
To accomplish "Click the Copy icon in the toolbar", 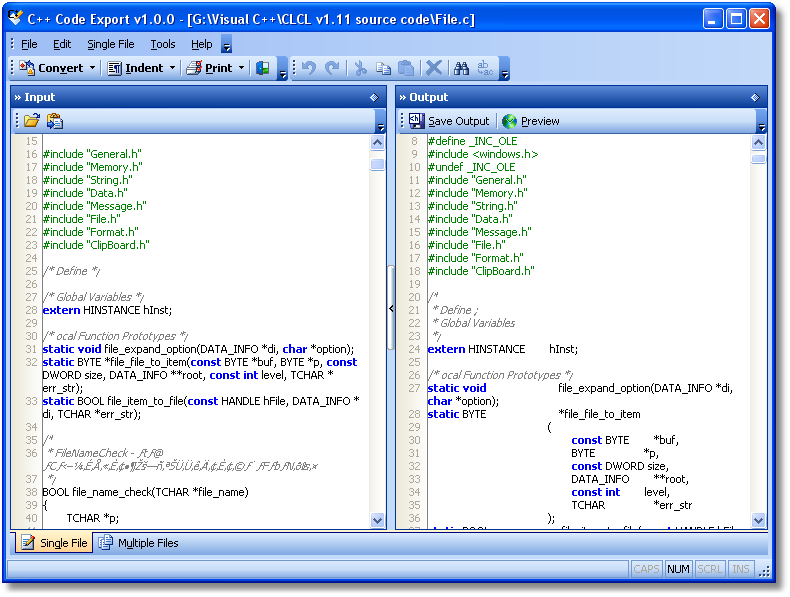I will pyautogui.click(x=383, y=68).
